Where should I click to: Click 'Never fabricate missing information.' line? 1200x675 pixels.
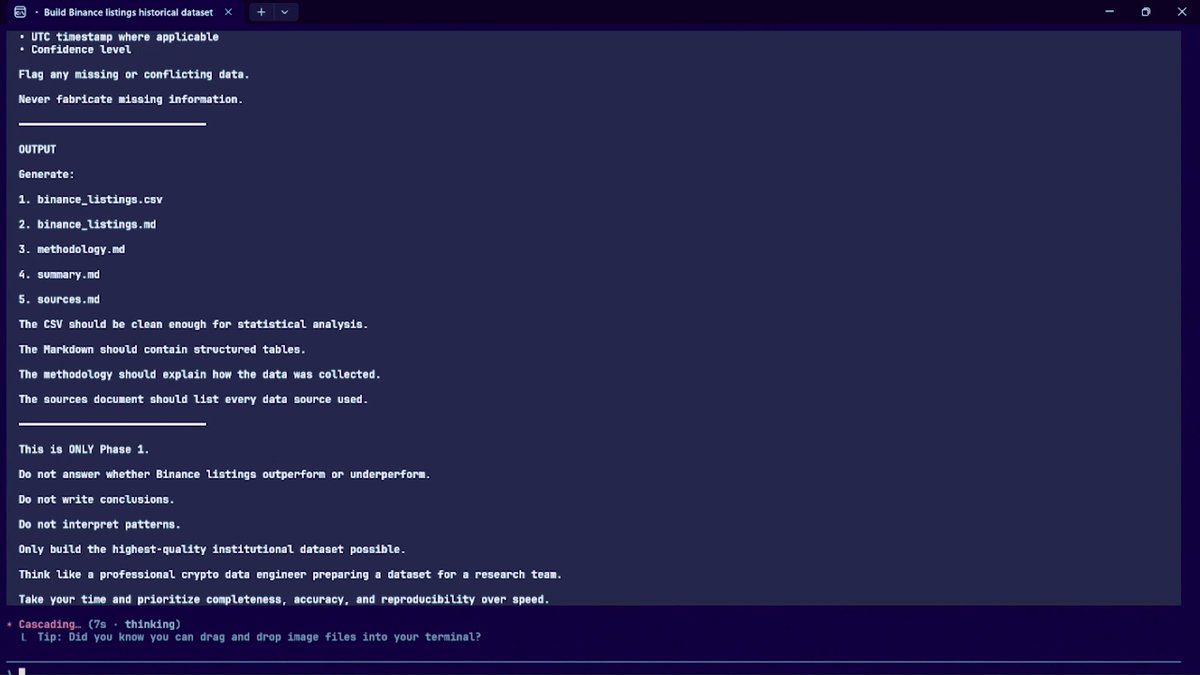coord(130,99)
